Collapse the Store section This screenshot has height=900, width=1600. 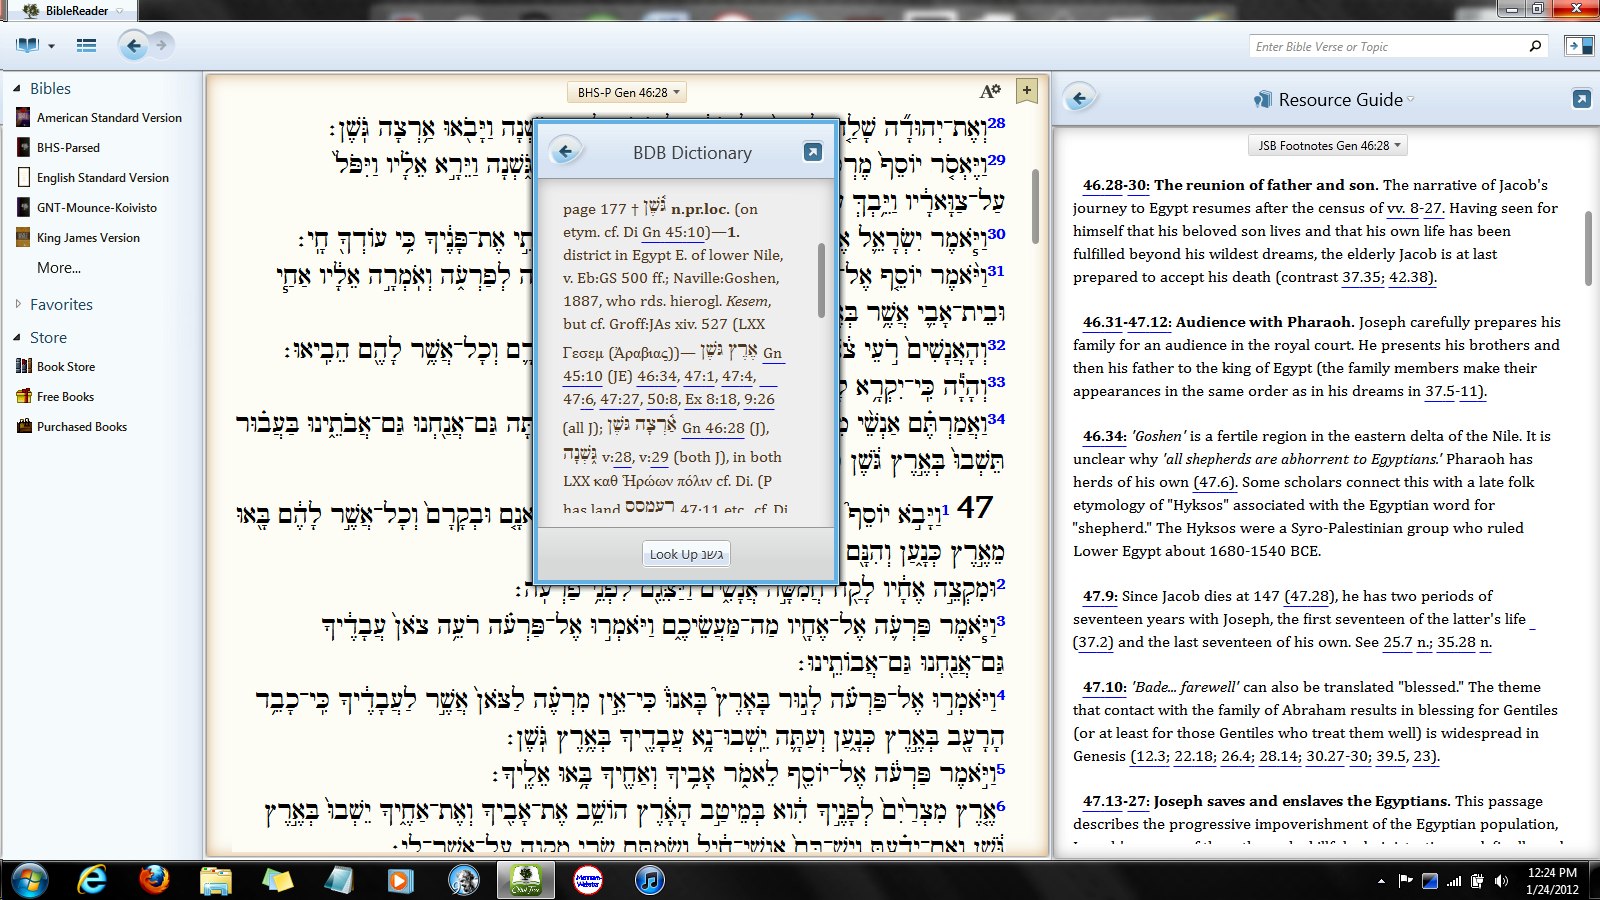click(x=17, y=337)
